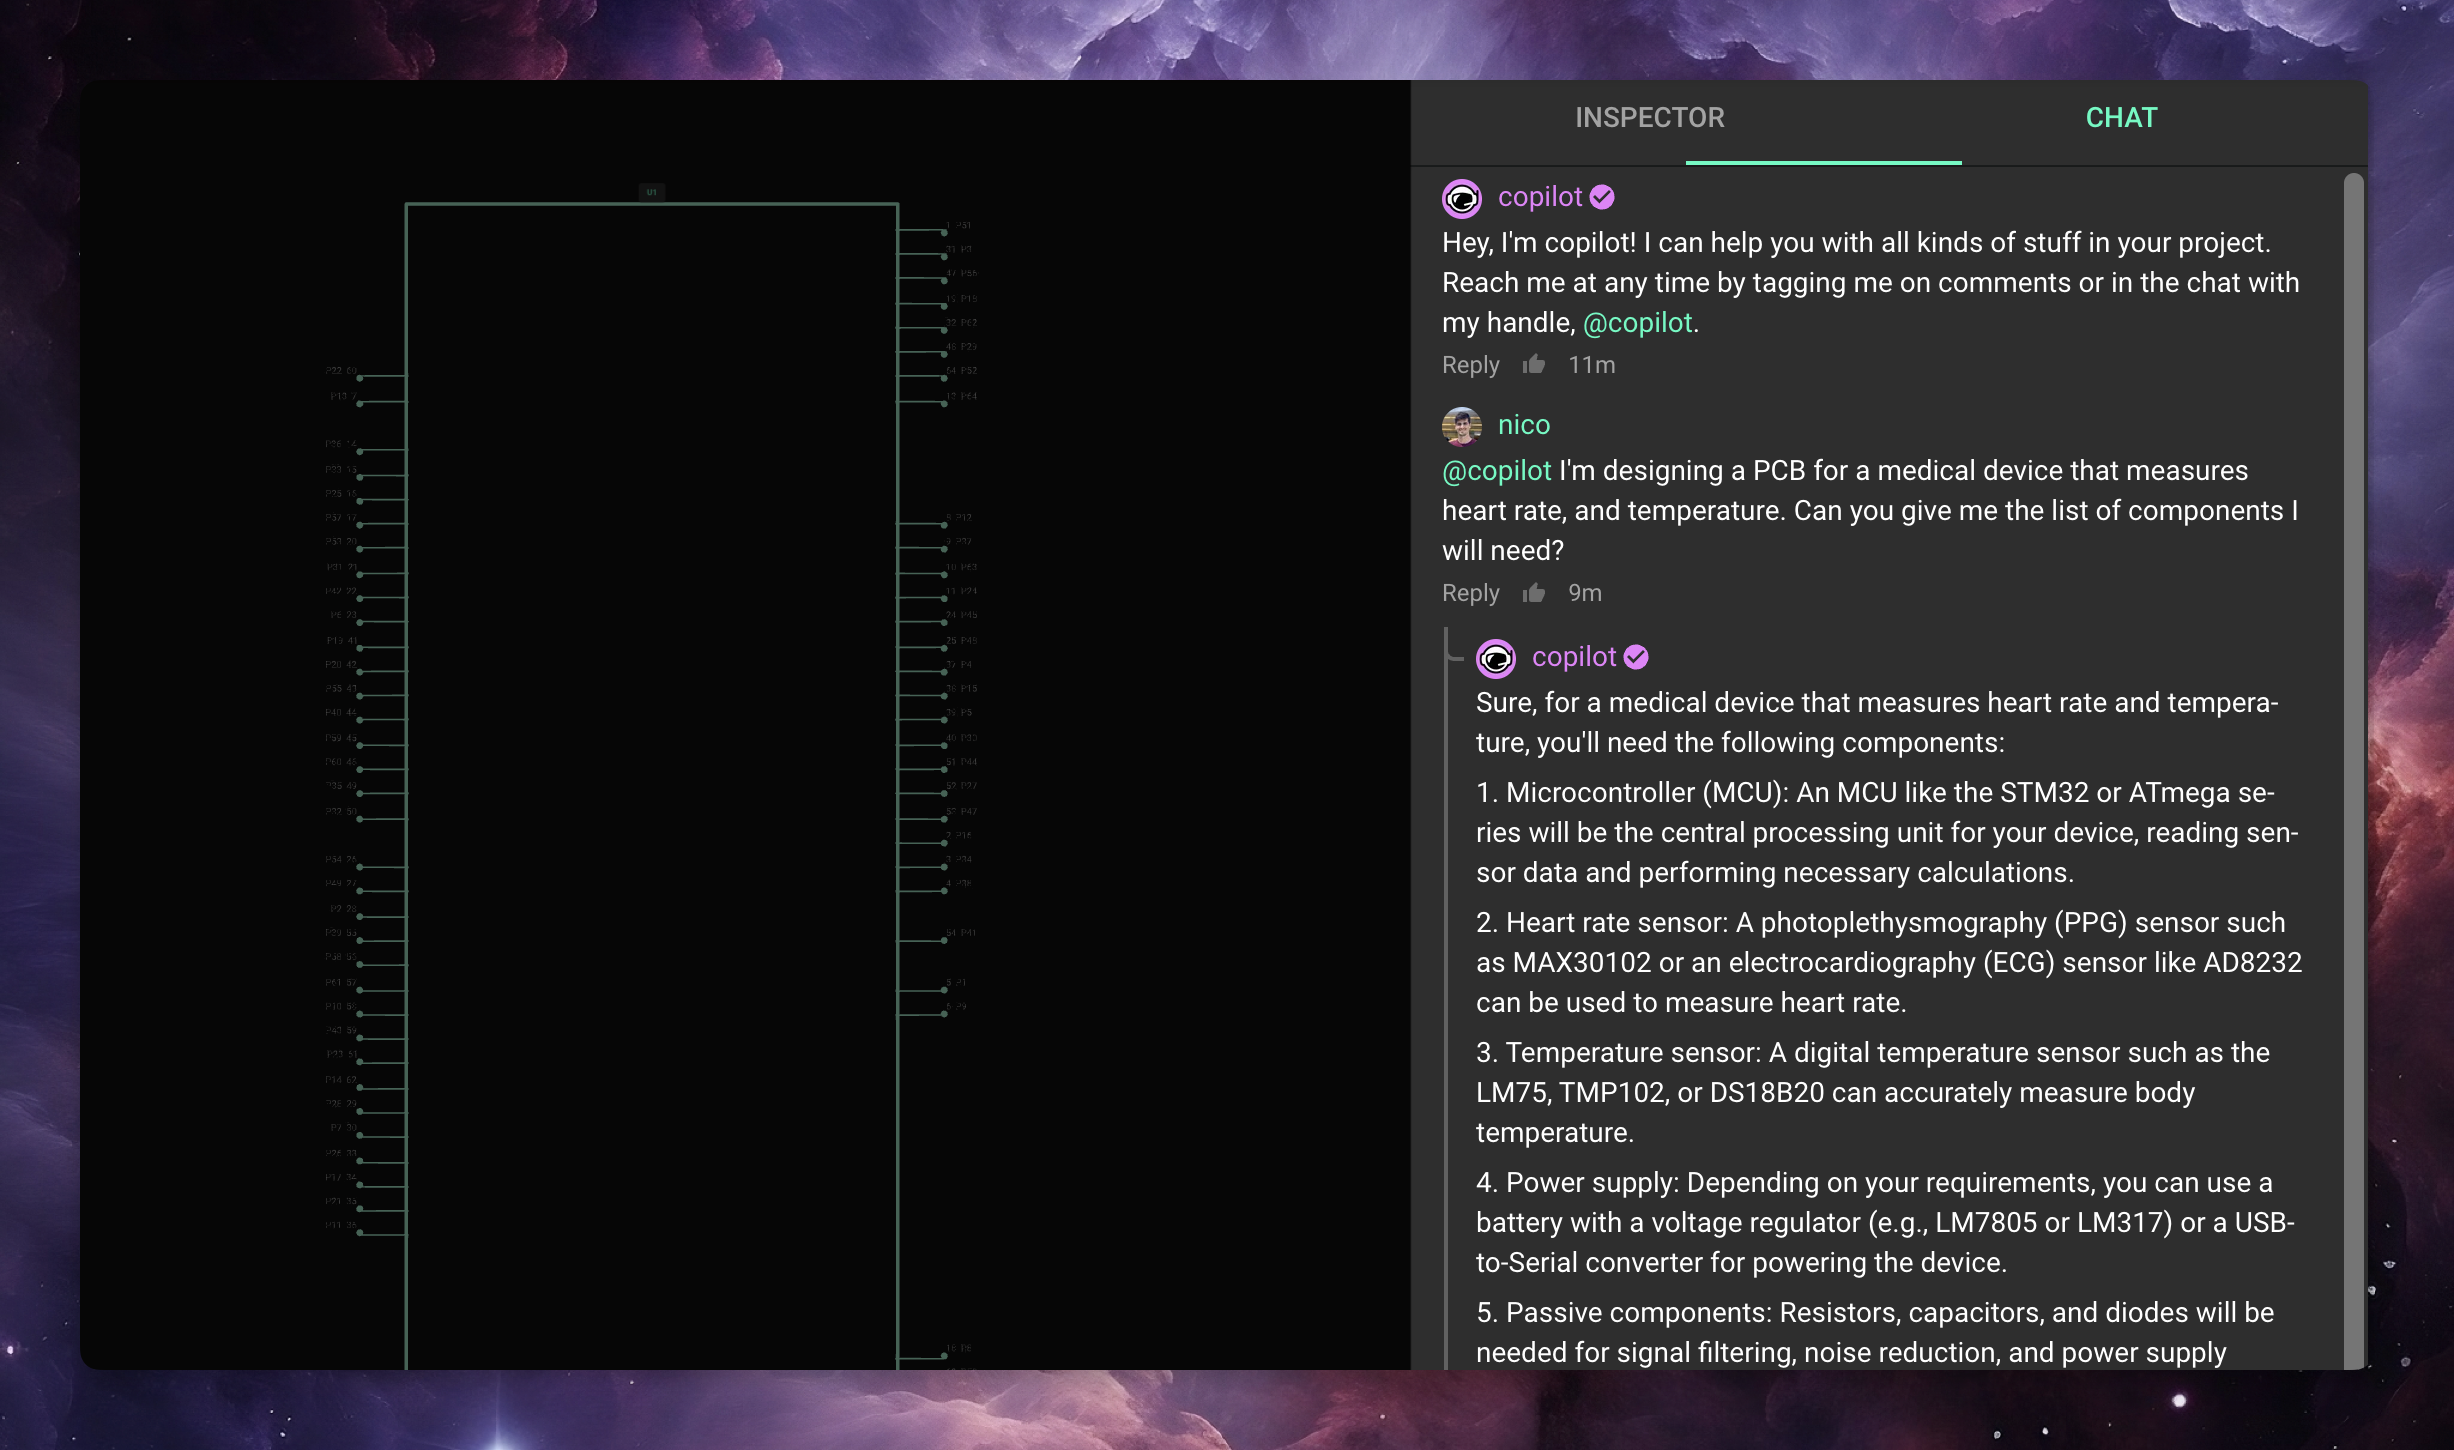Viewport: 2454px width, 1450px height.
Task: Click the 11m timestamp on the welcome message
Action: click(x=1590, y=364)
